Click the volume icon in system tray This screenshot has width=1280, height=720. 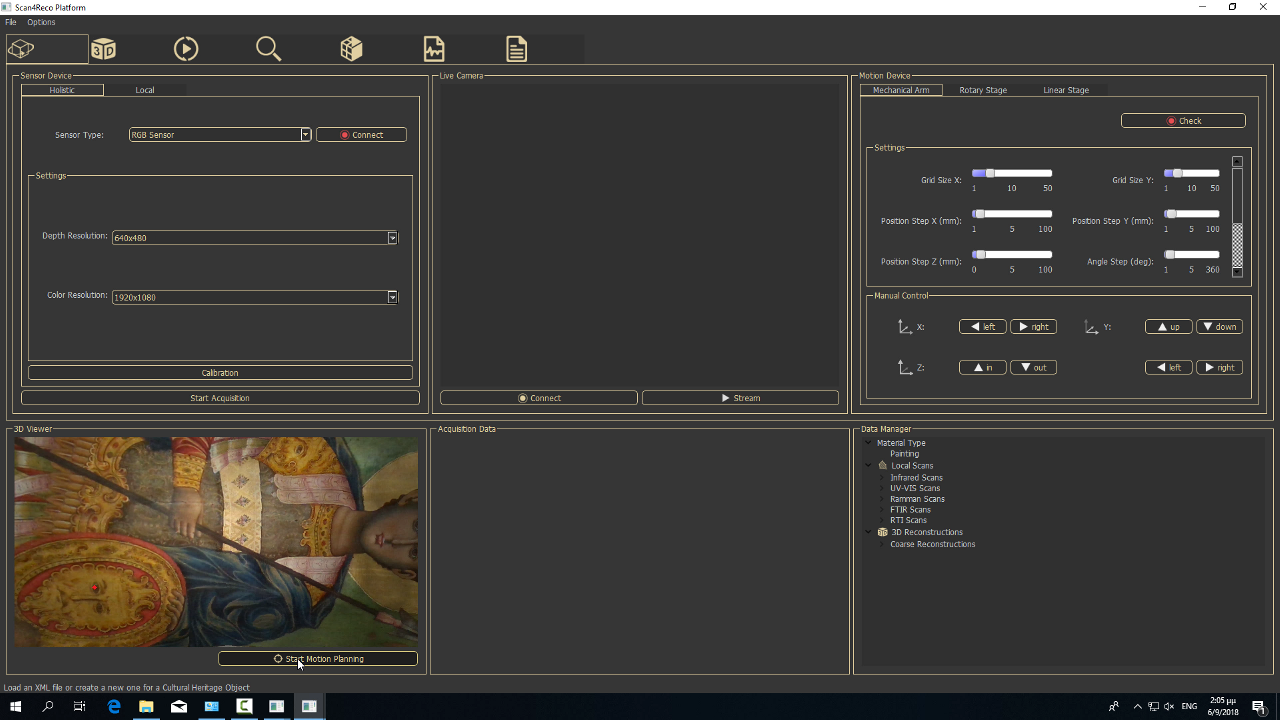coord(1169,707)
